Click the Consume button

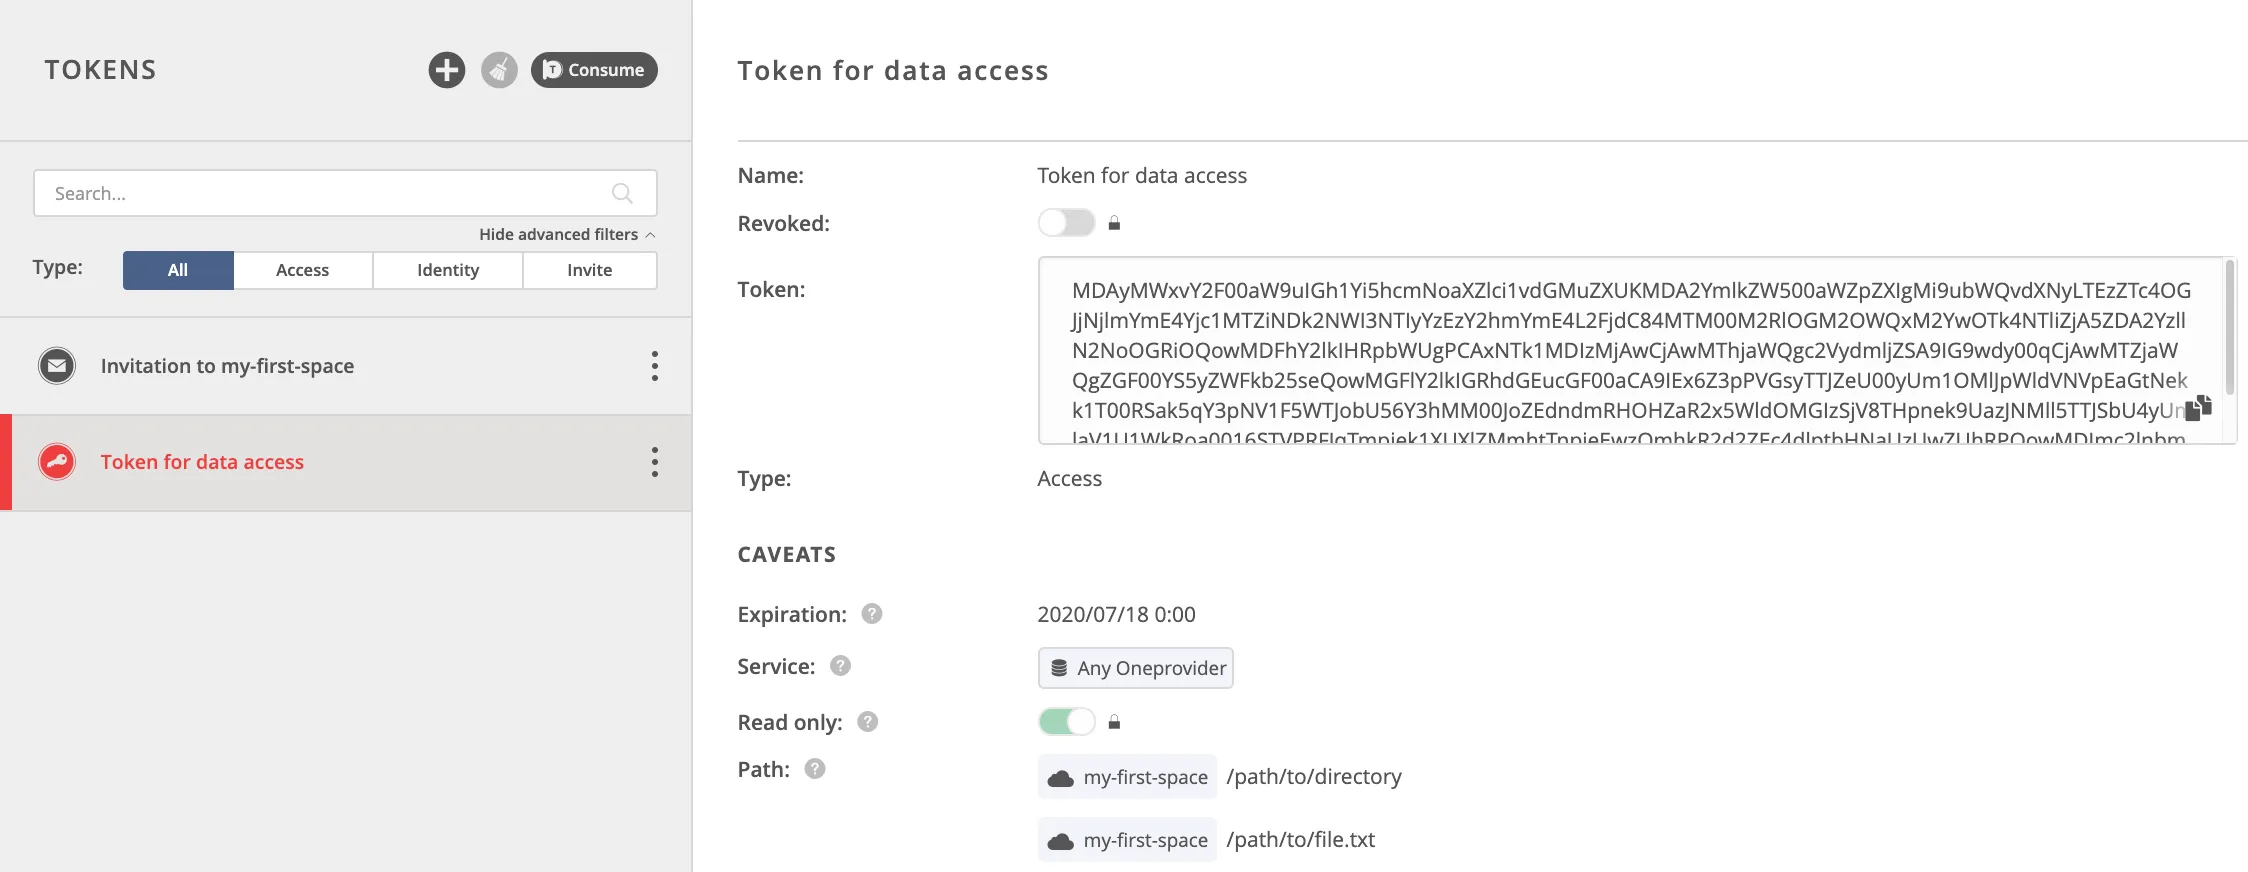click(x=594, y=70)
